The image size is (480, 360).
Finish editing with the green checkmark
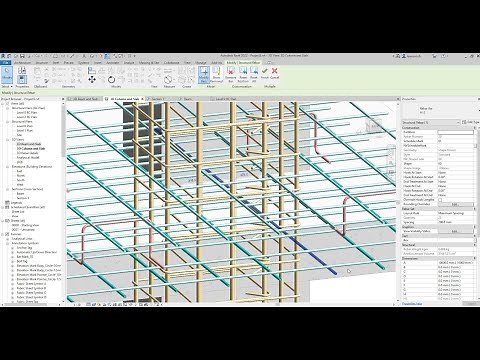[x=265, y=73]
